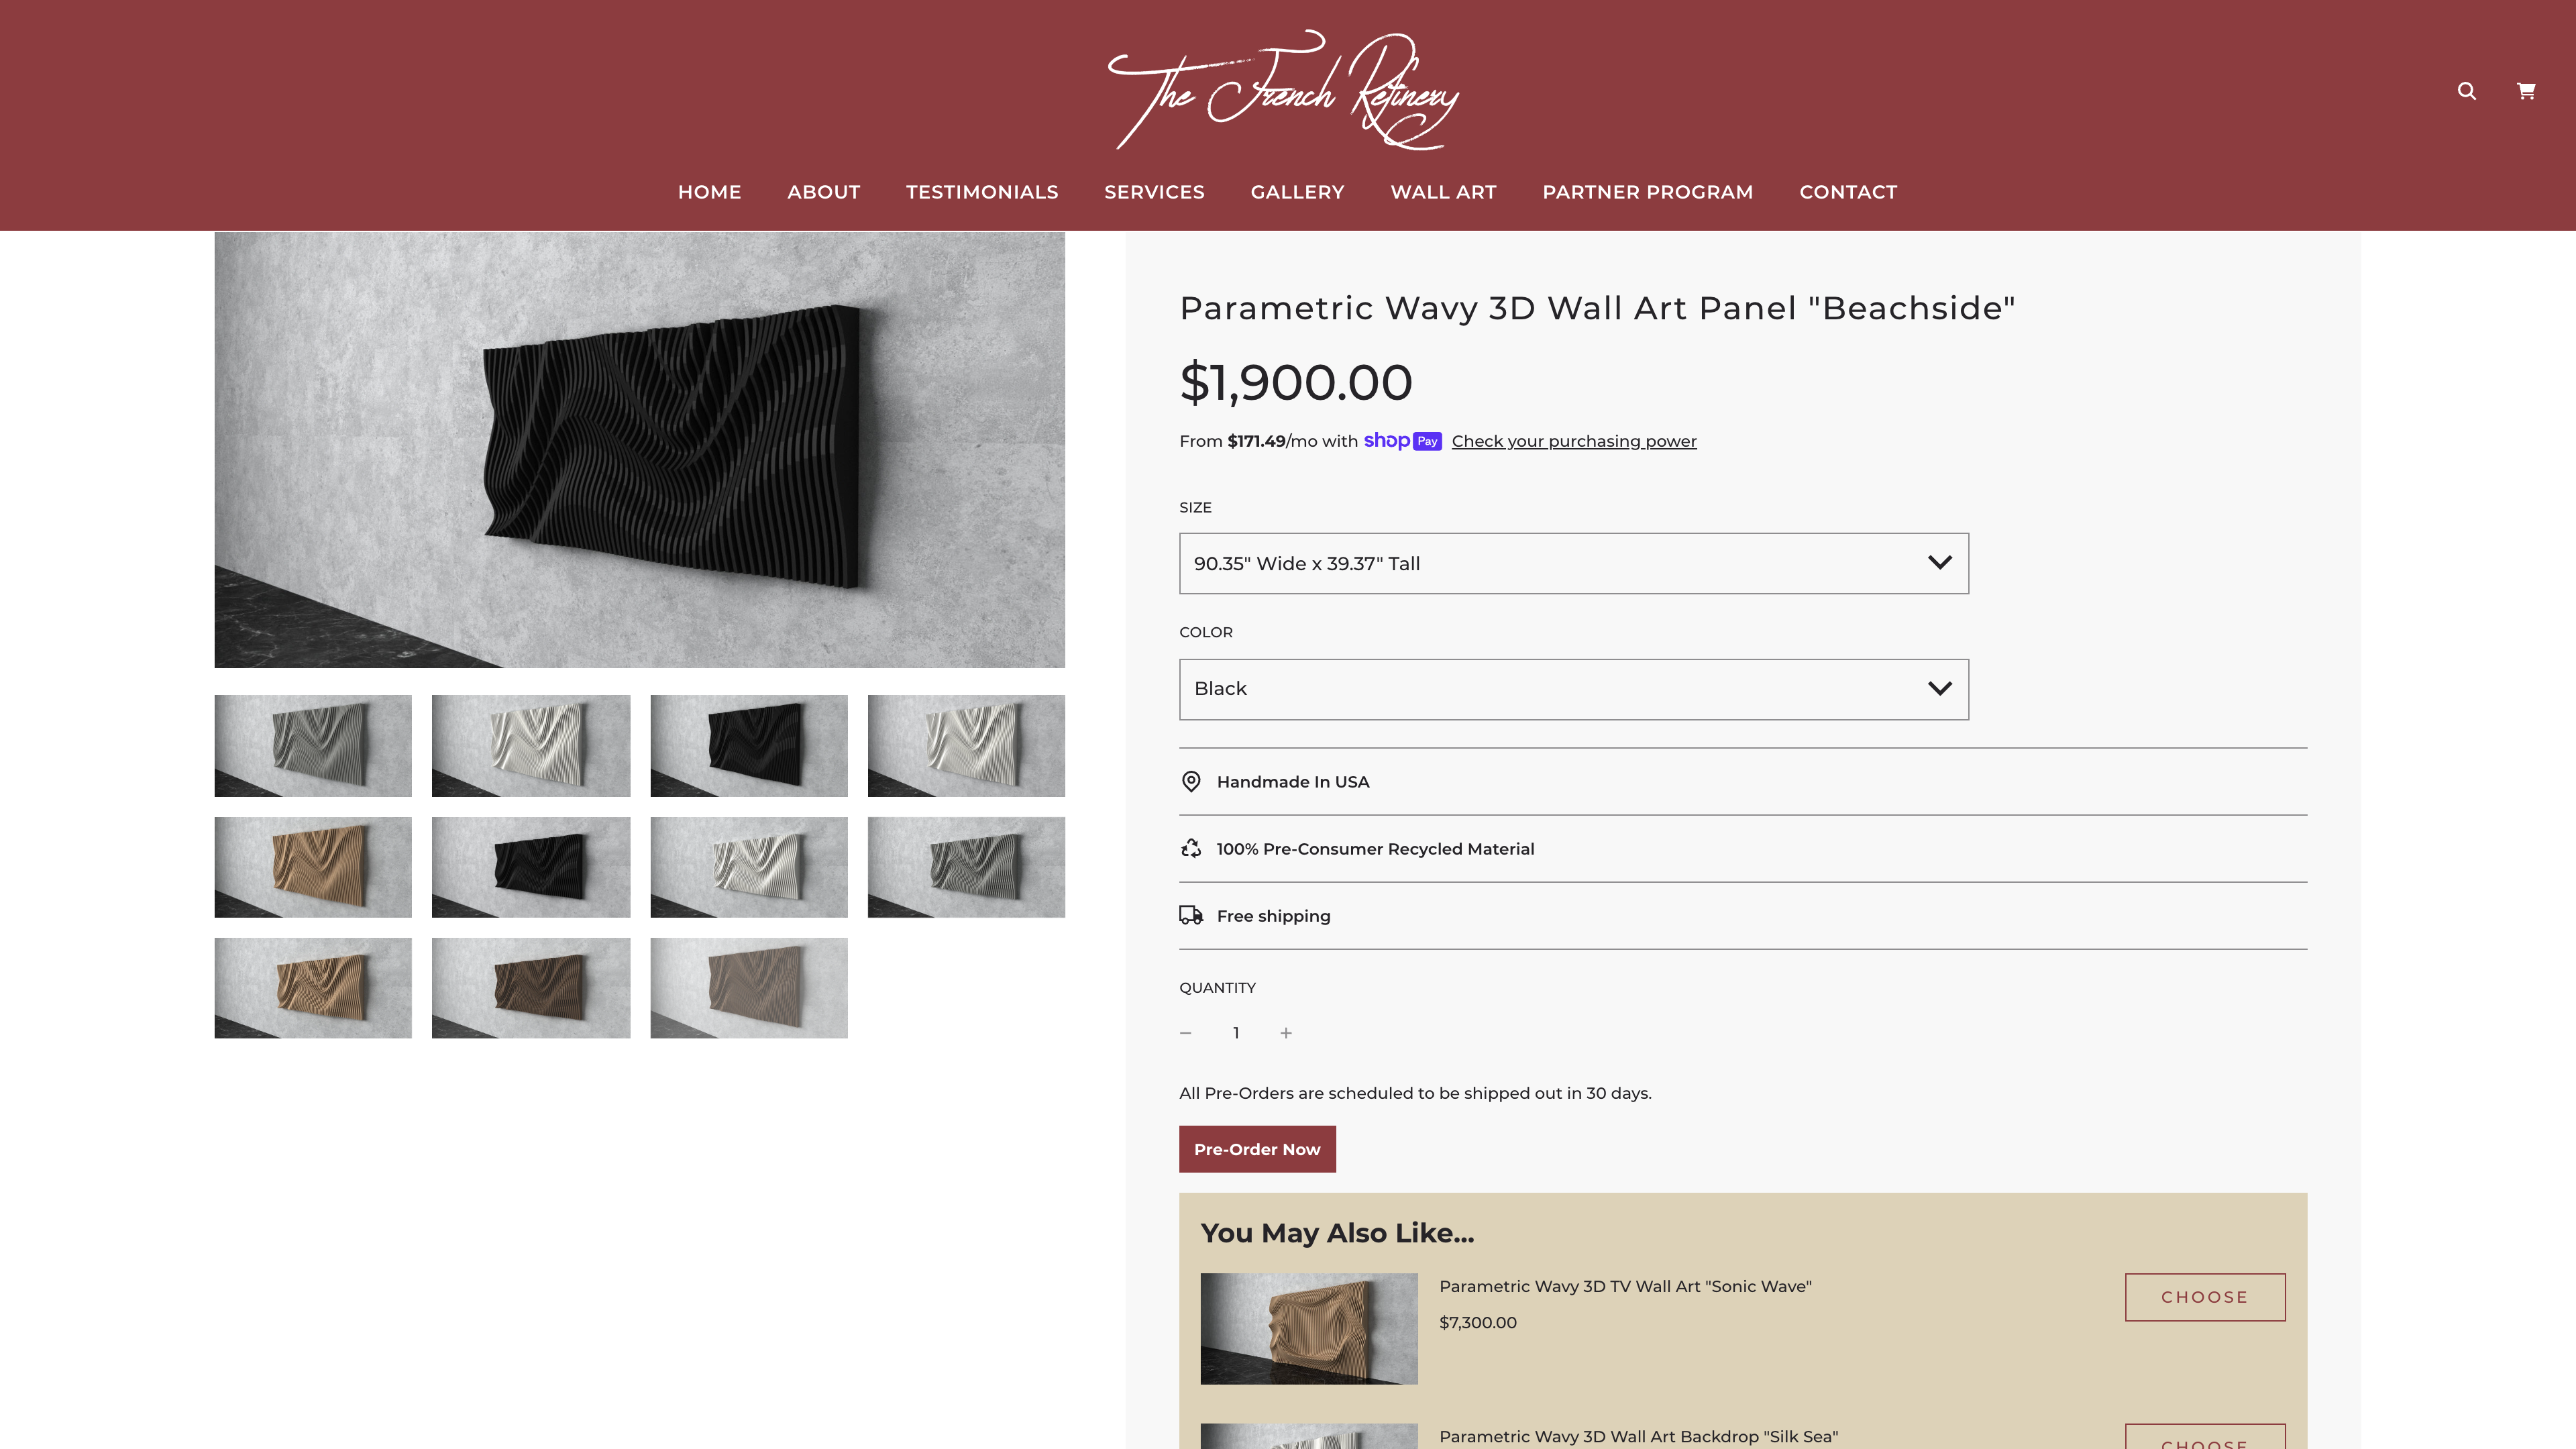Click the Handmade In USA pin icon
This screenshot has height=1449, width=2576.
click(x=1191, y=782)
